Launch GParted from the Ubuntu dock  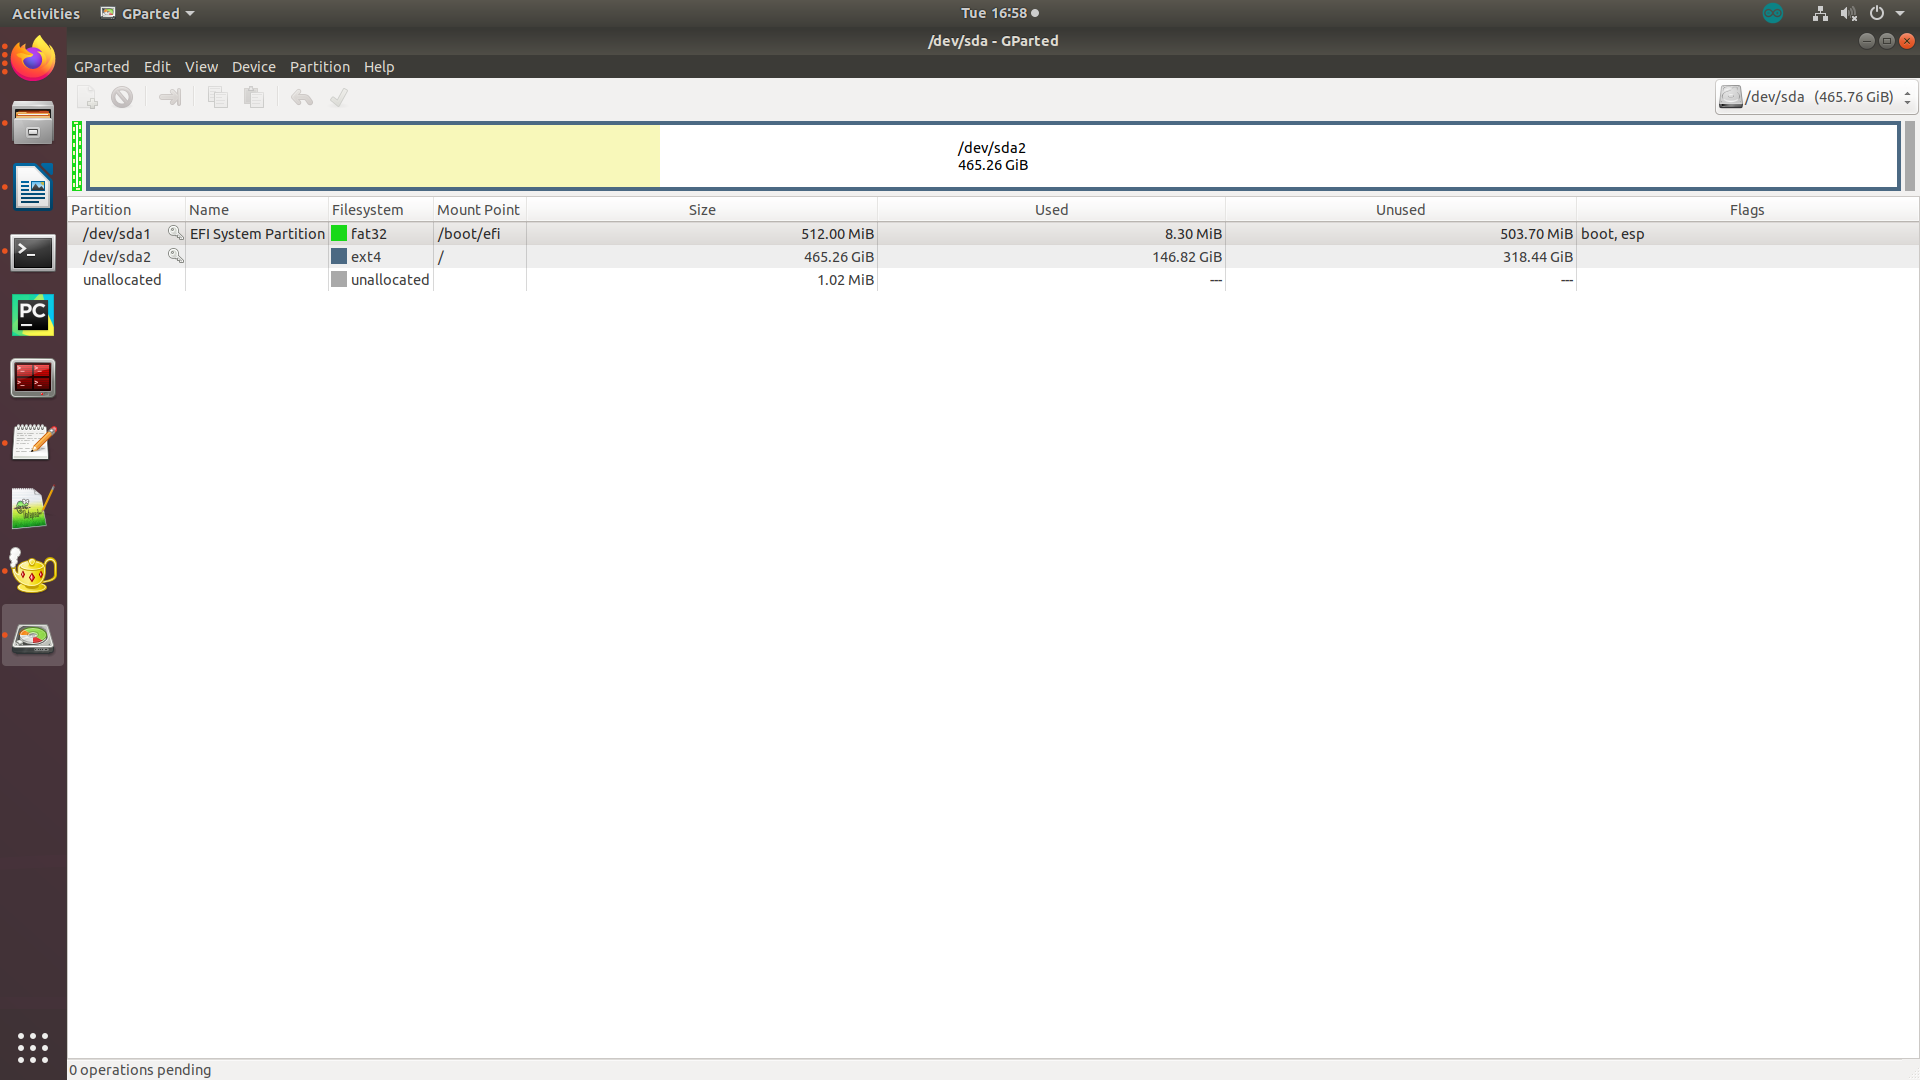point(33,634)
